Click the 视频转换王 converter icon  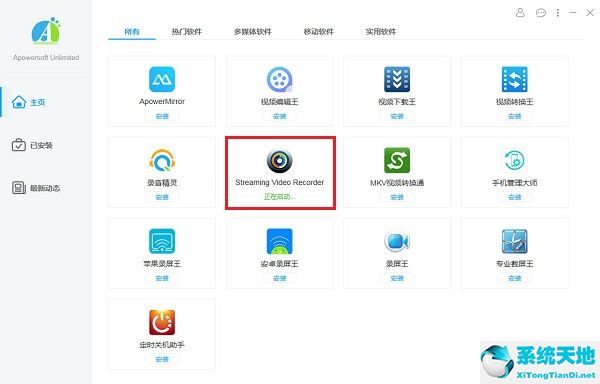pos(514,79)
